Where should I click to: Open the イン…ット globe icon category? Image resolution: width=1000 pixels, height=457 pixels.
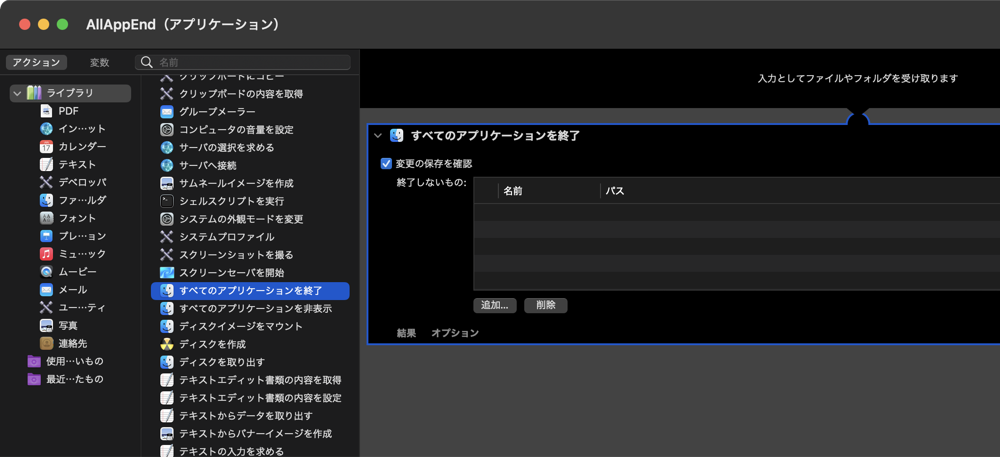[46, 129]
